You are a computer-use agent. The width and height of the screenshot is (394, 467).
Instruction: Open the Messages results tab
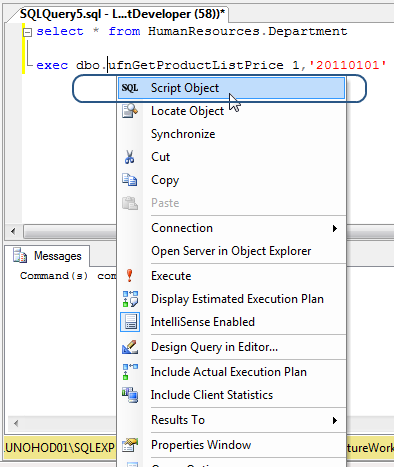pyautogui.click(x=47, y=256)
